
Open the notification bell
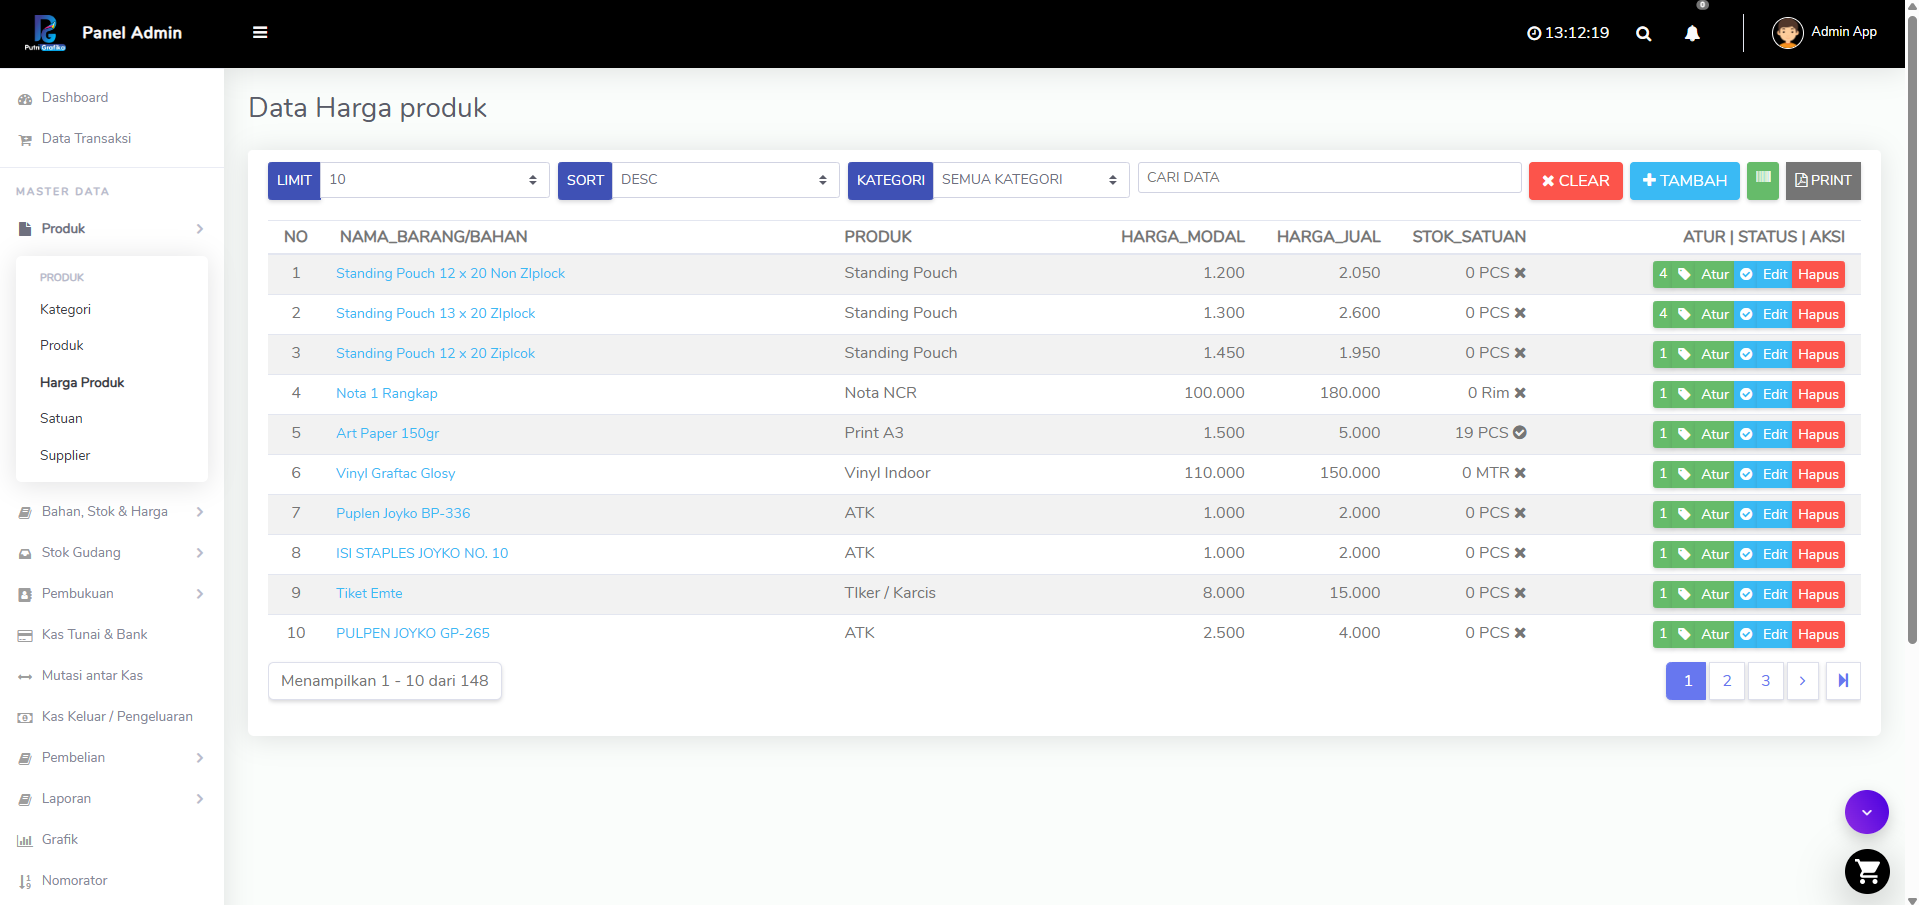pos(1692,33)
